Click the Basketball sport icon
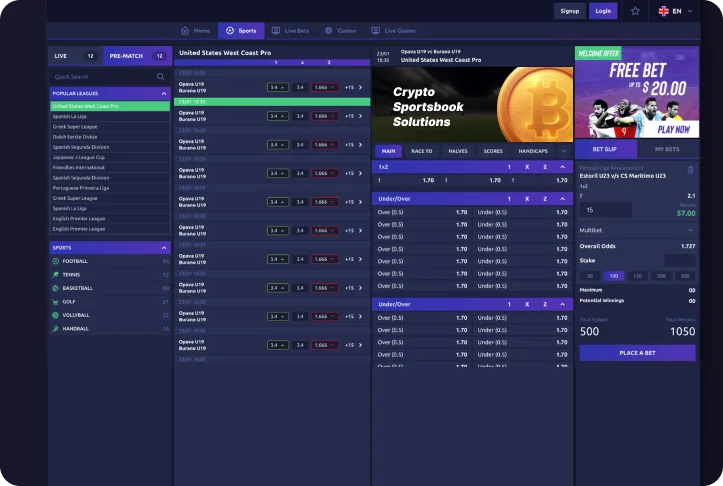The height and width of the screenshot is (486, 723). (x=56, y=288)
